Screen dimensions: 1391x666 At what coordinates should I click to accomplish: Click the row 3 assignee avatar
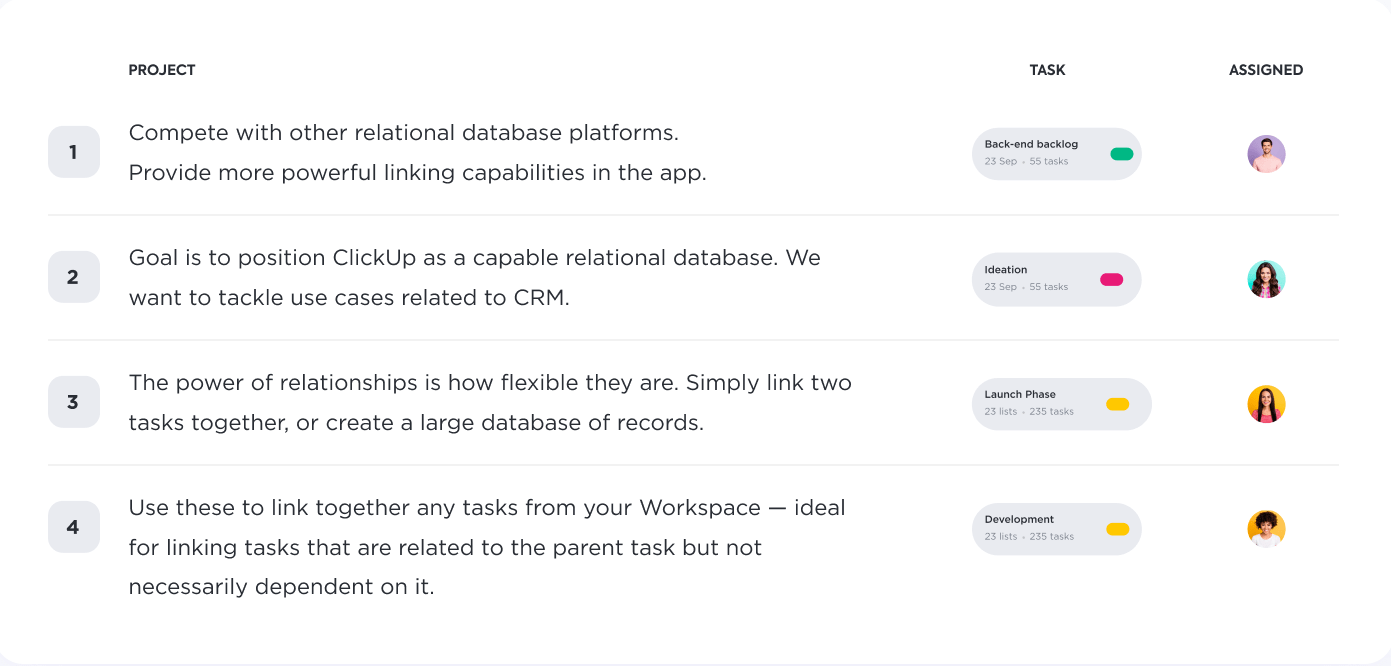pos(1266,404)
